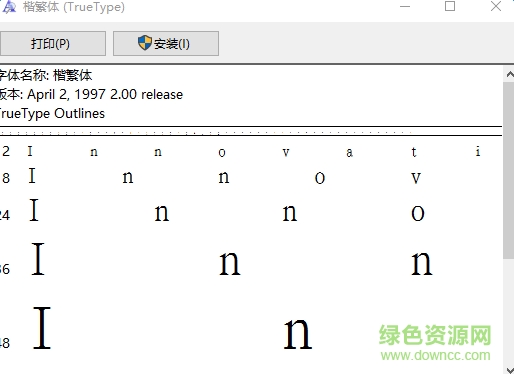Close the font viewer window

pyautogui.click(x=496, y=6)
